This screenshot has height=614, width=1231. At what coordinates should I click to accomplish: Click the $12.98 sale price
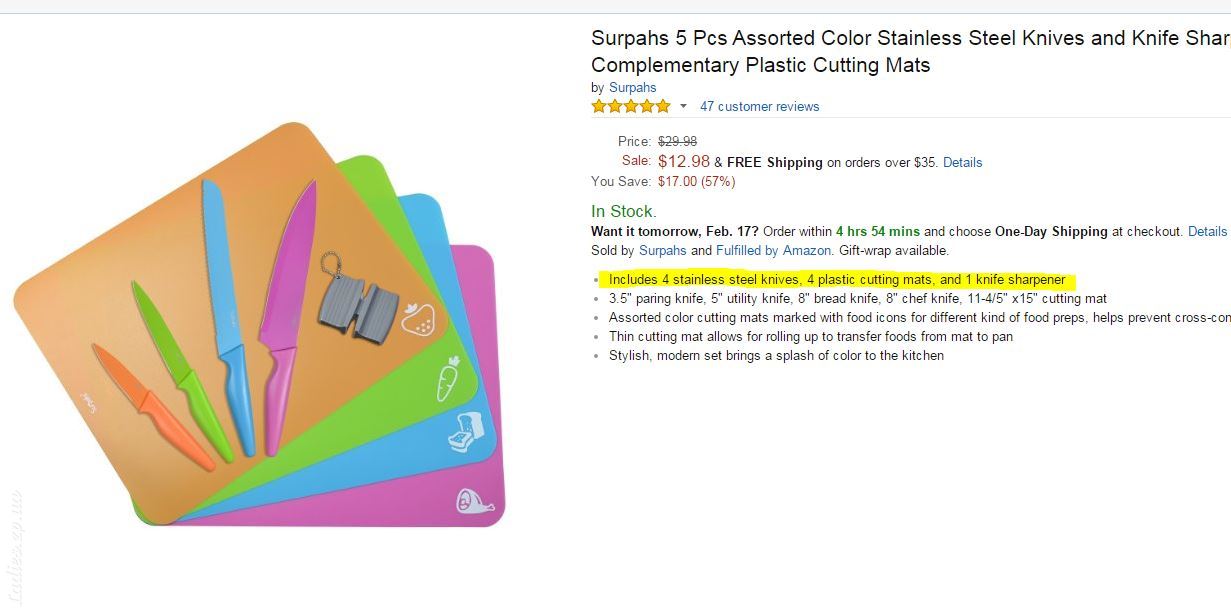684,161
